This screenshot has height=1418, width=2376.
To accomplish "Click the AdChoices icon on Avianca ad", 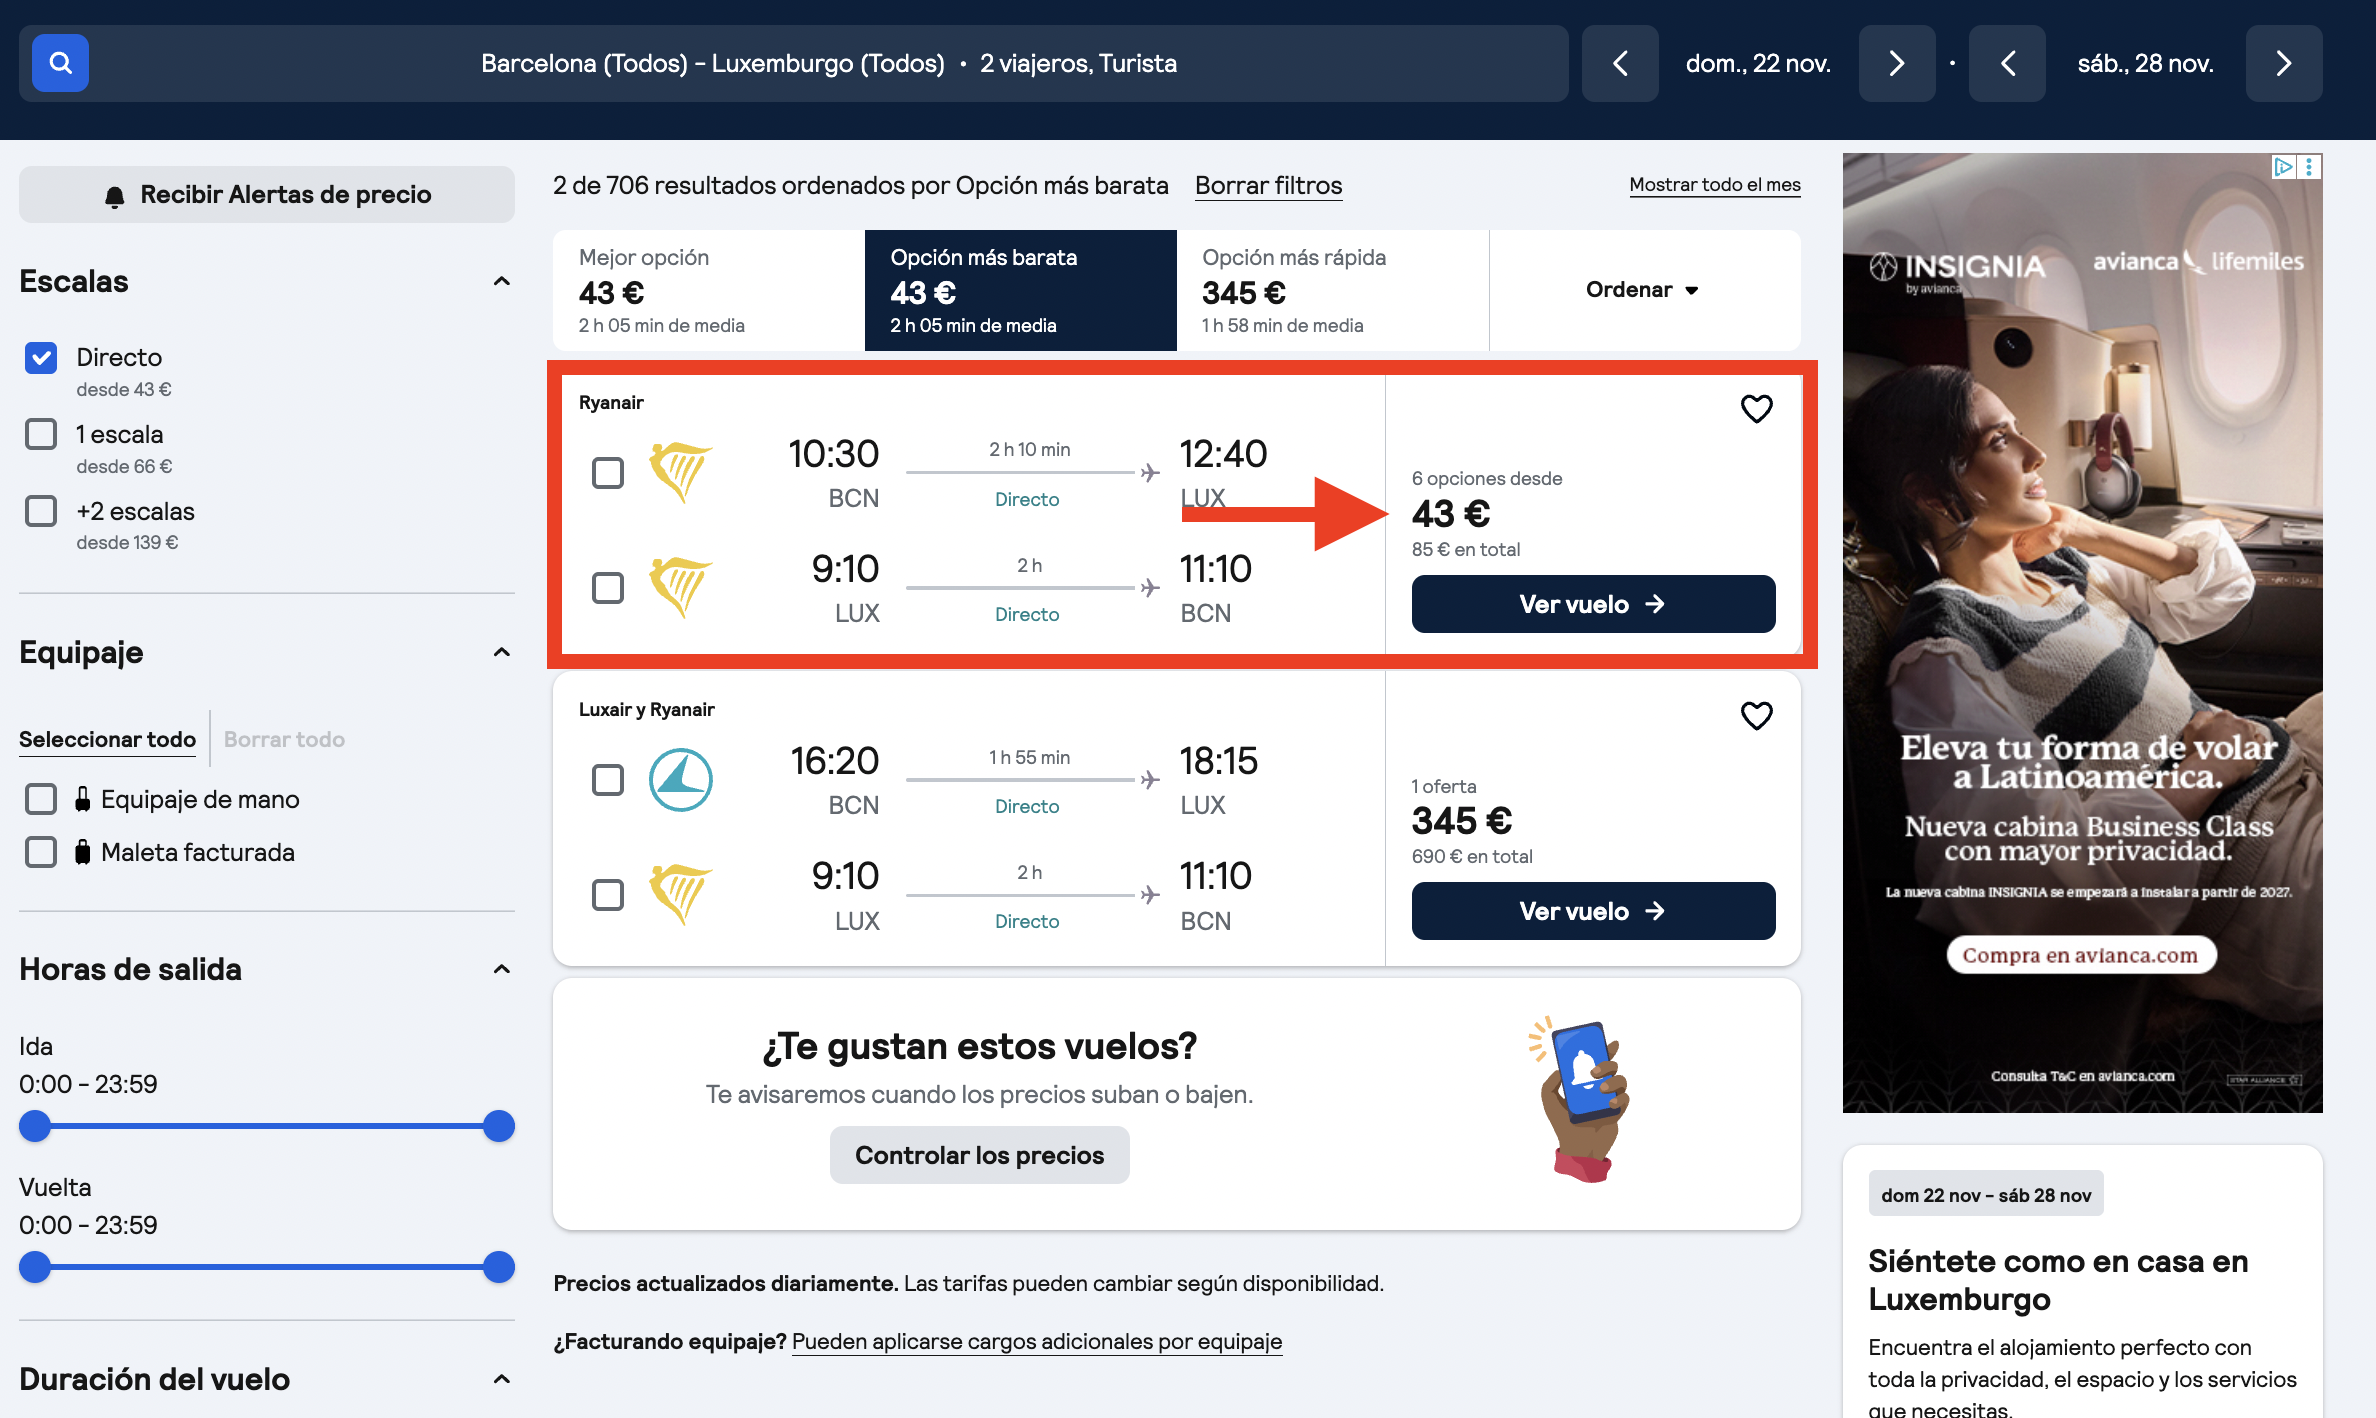I will [x=2283, y=167].
